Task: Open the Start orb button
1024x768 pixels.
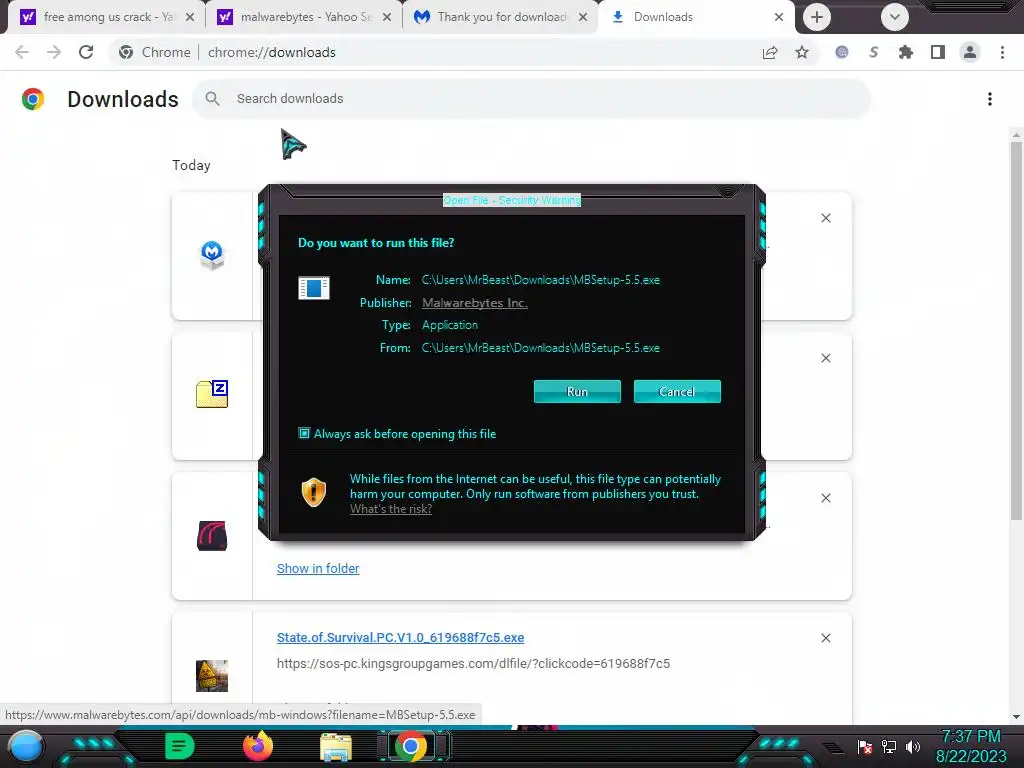Action: 26,746
